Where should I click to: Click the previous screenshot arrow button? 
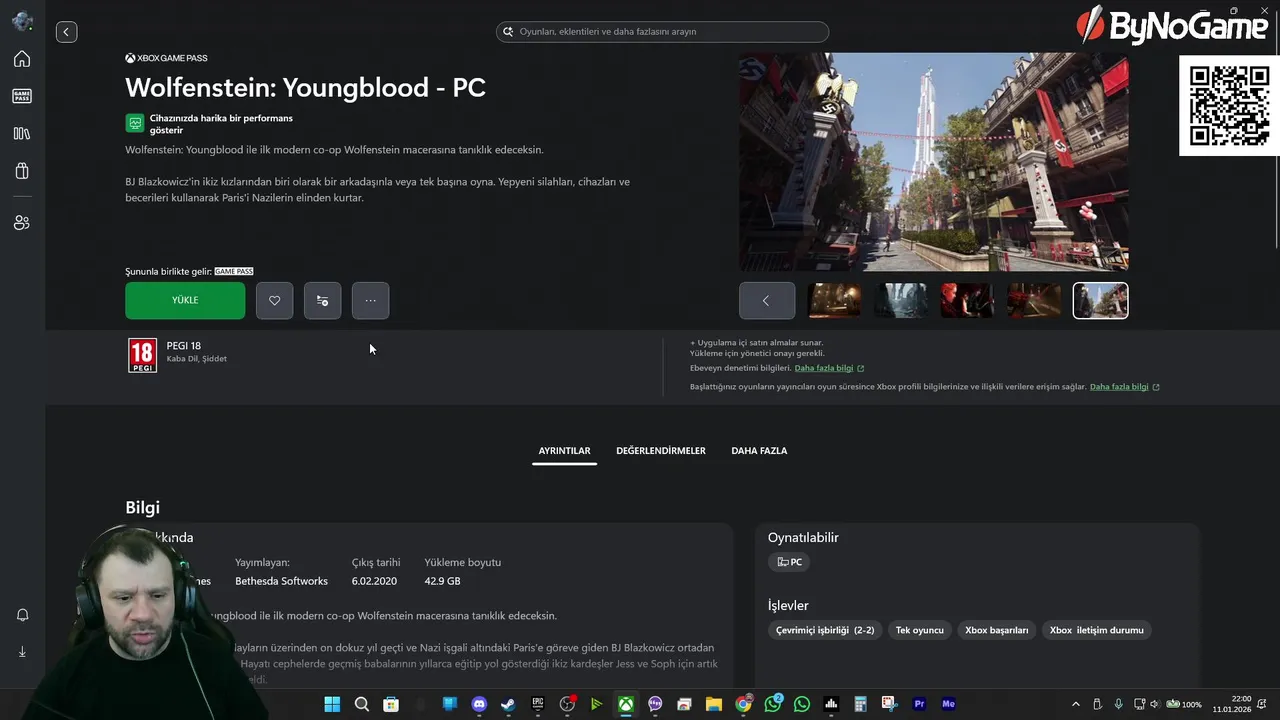[767, 300]
